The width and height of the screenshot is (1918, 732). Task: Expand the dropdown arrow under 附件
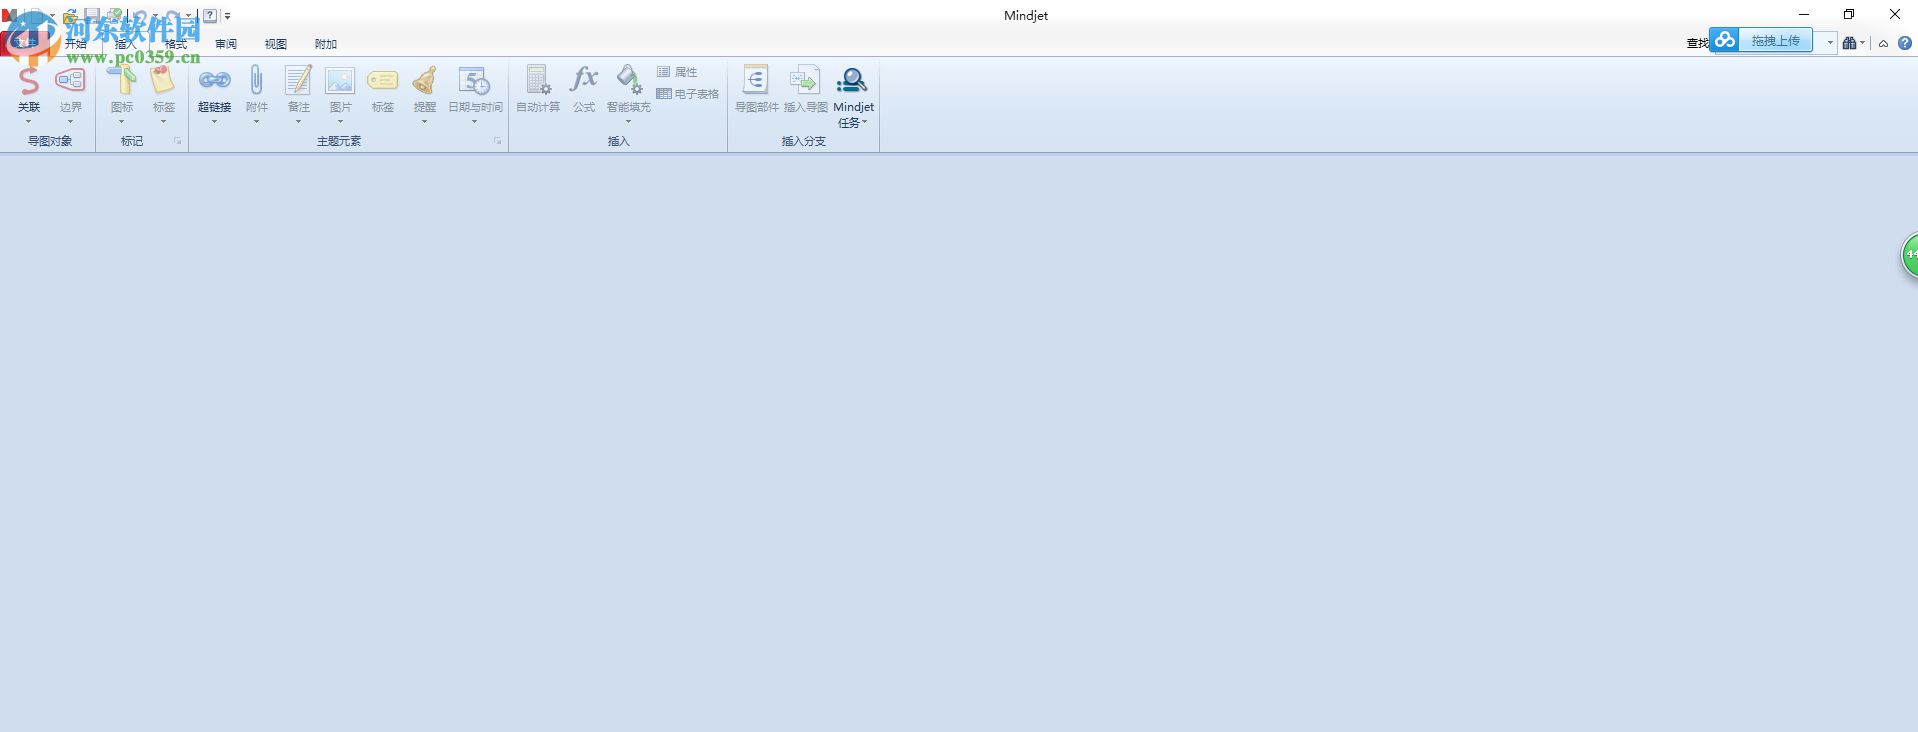point(256,122)
